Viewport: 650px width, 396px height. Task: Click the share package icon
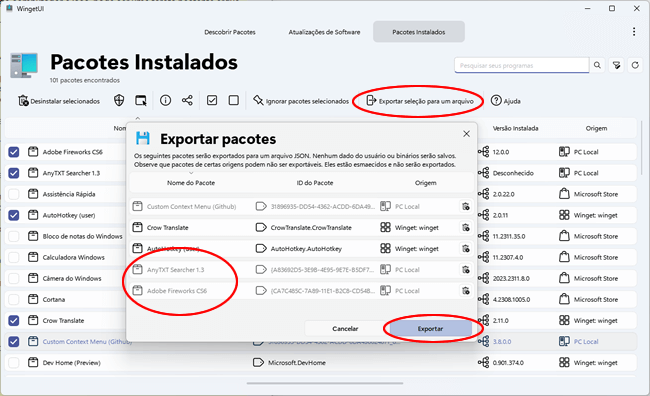tap(187, 100)
